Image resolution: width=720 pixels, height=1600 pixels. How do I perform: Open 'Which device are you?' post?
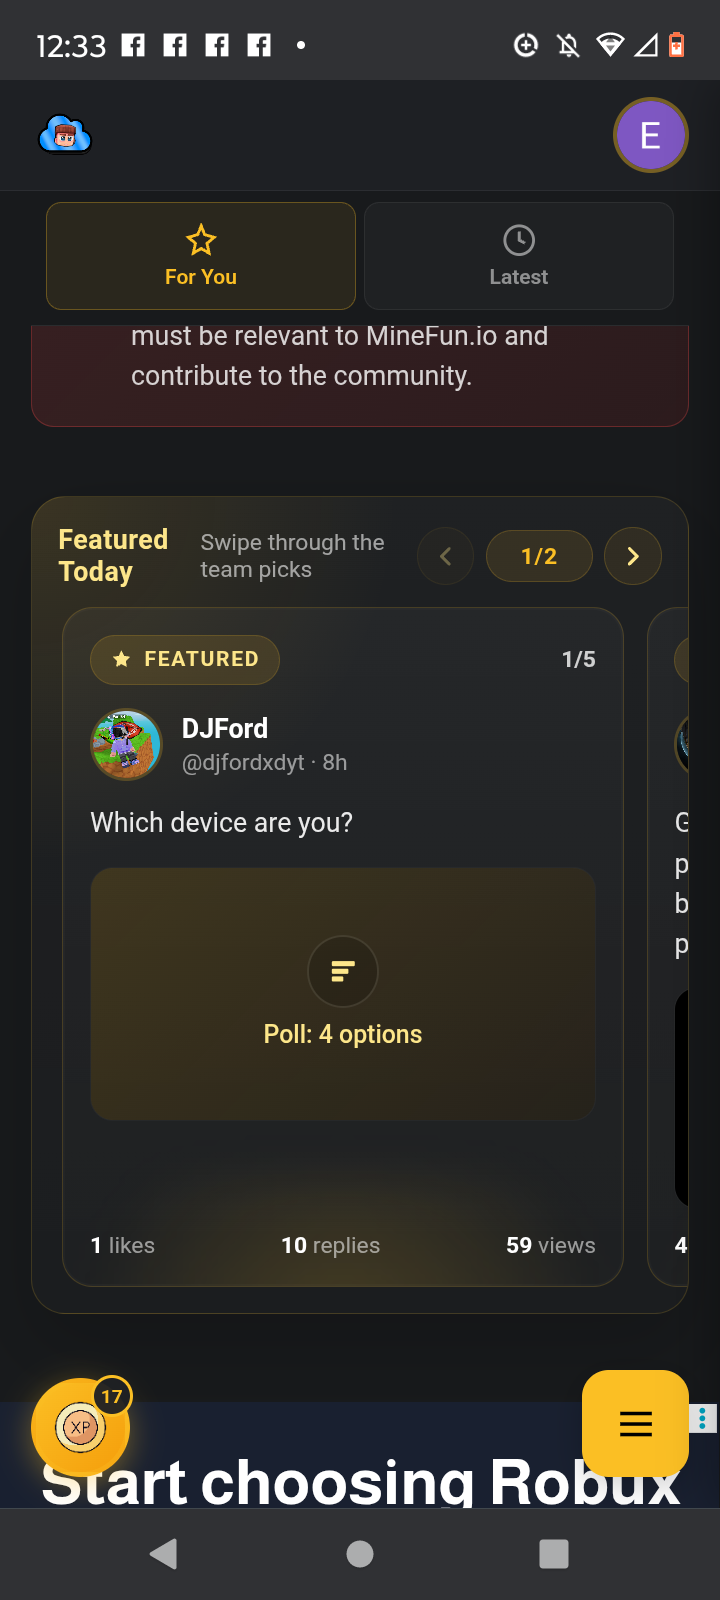[222, 822]
